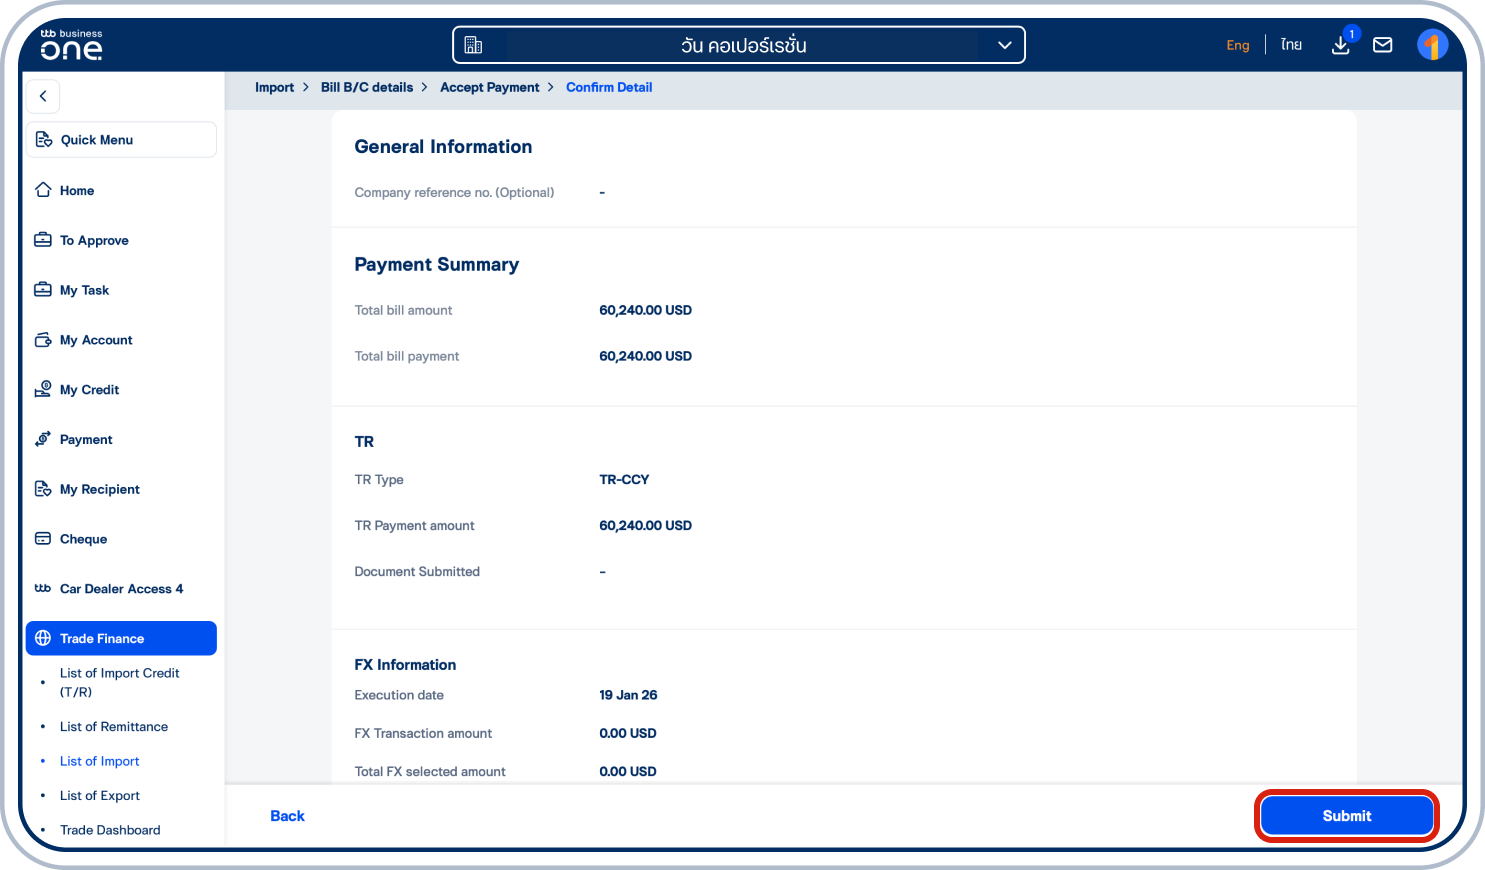Select Eng language option
Screen dimensions: 1485x870
point(1237,45)
